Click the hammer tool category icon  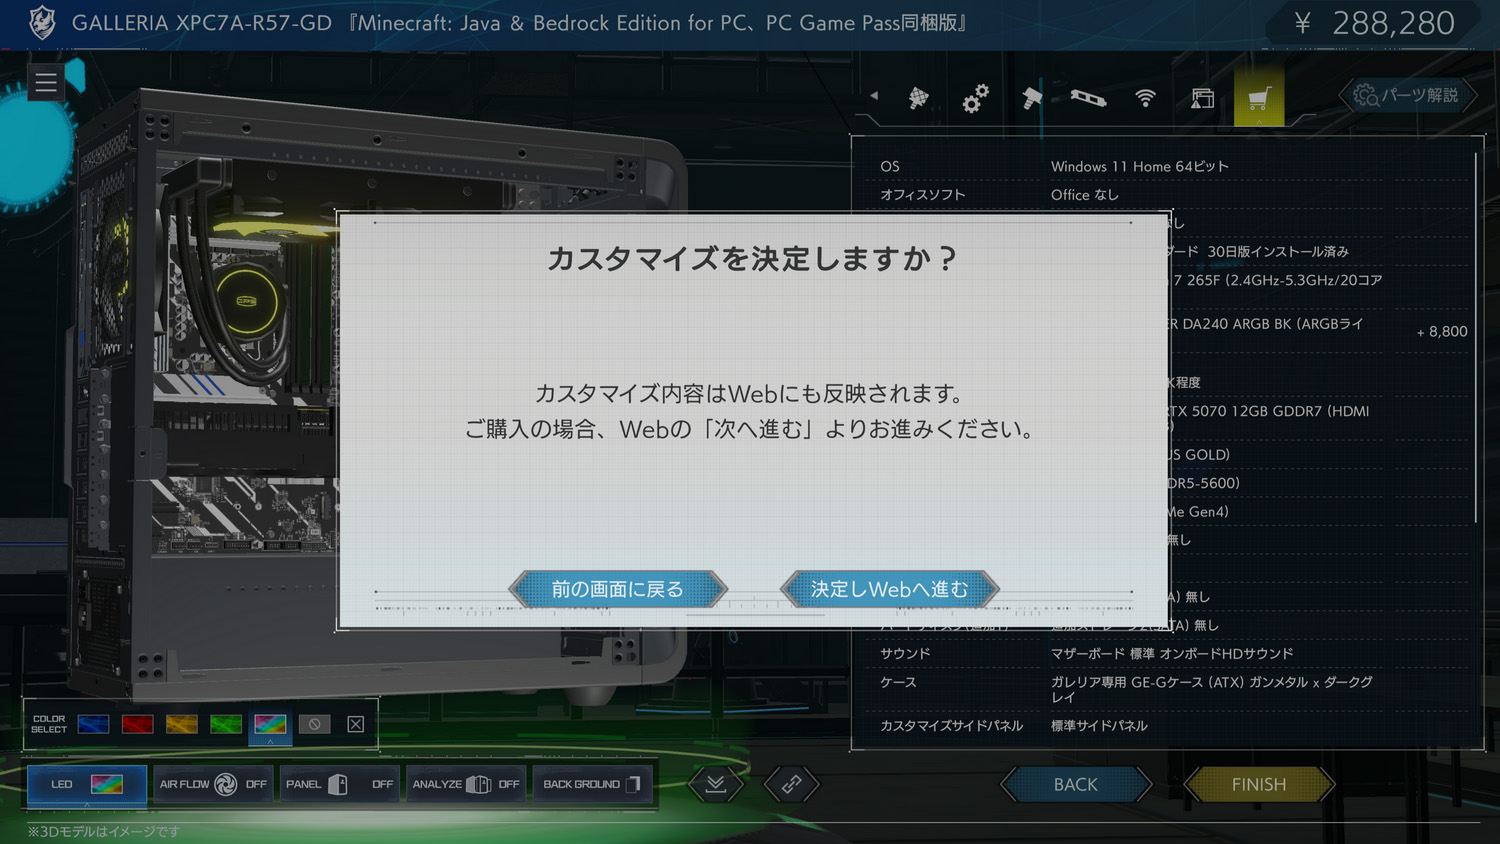(x=1031, y=98)
